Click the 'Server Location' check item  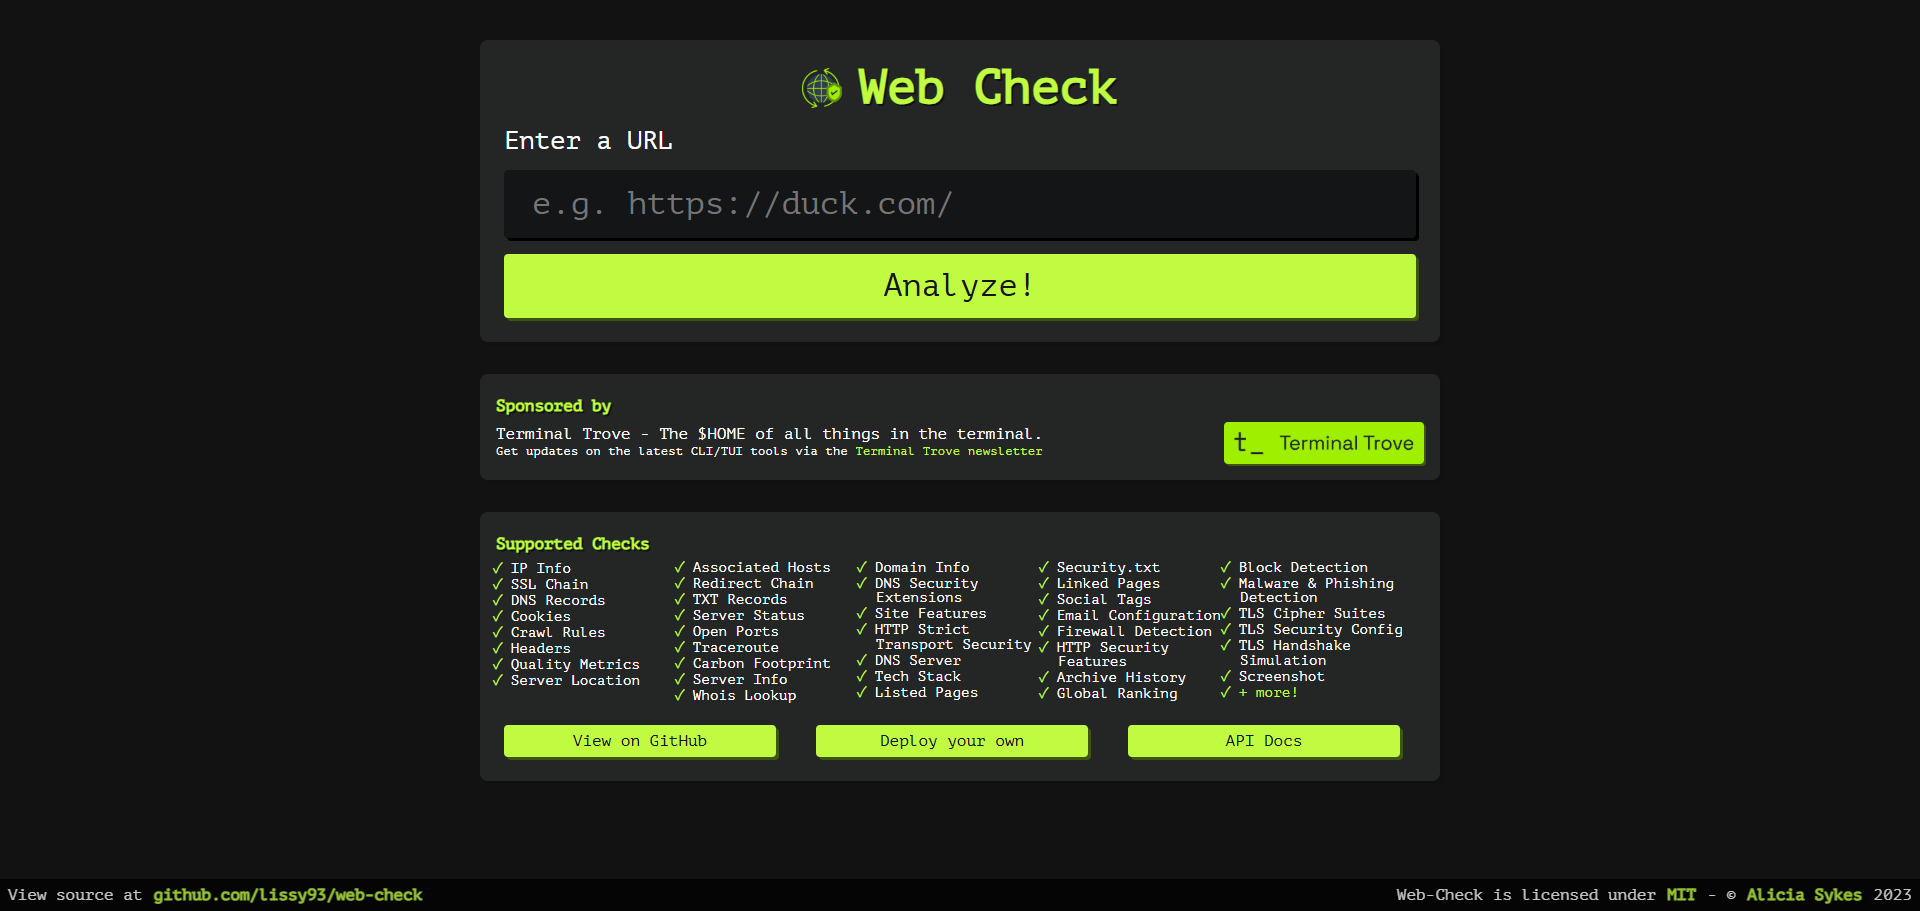[x=575, y=680]
